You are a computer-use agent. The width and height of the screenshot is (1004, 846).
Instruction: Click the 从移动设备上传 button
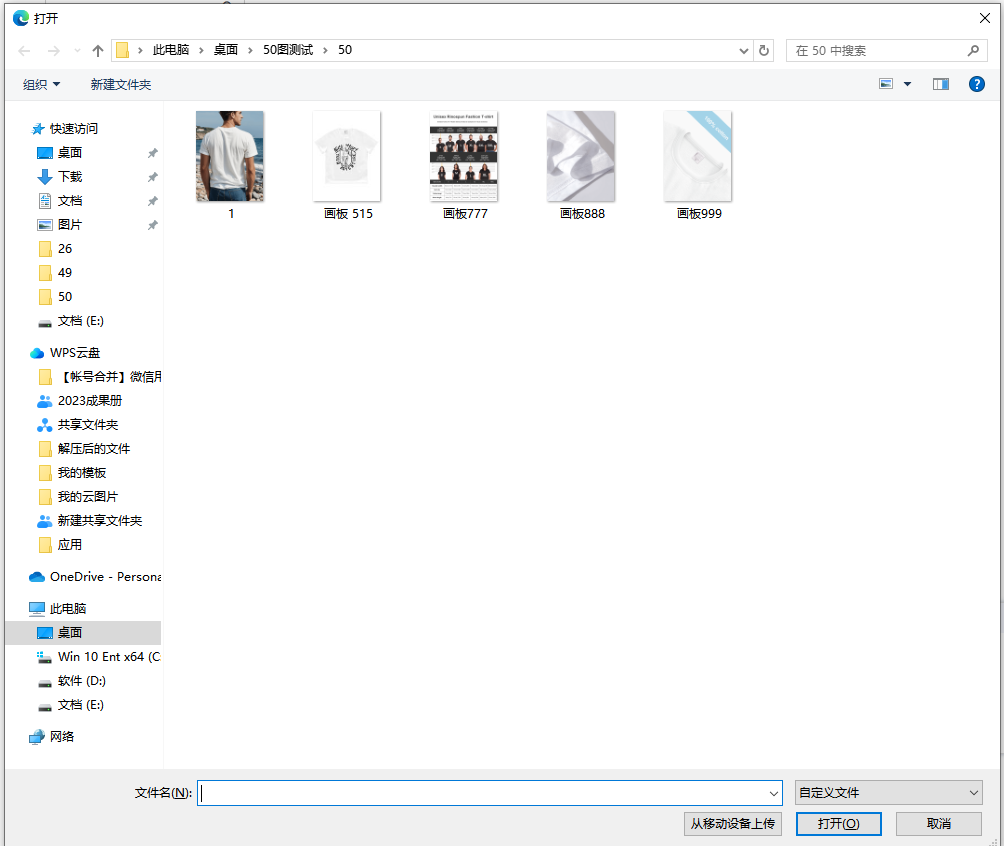[733, 824]
